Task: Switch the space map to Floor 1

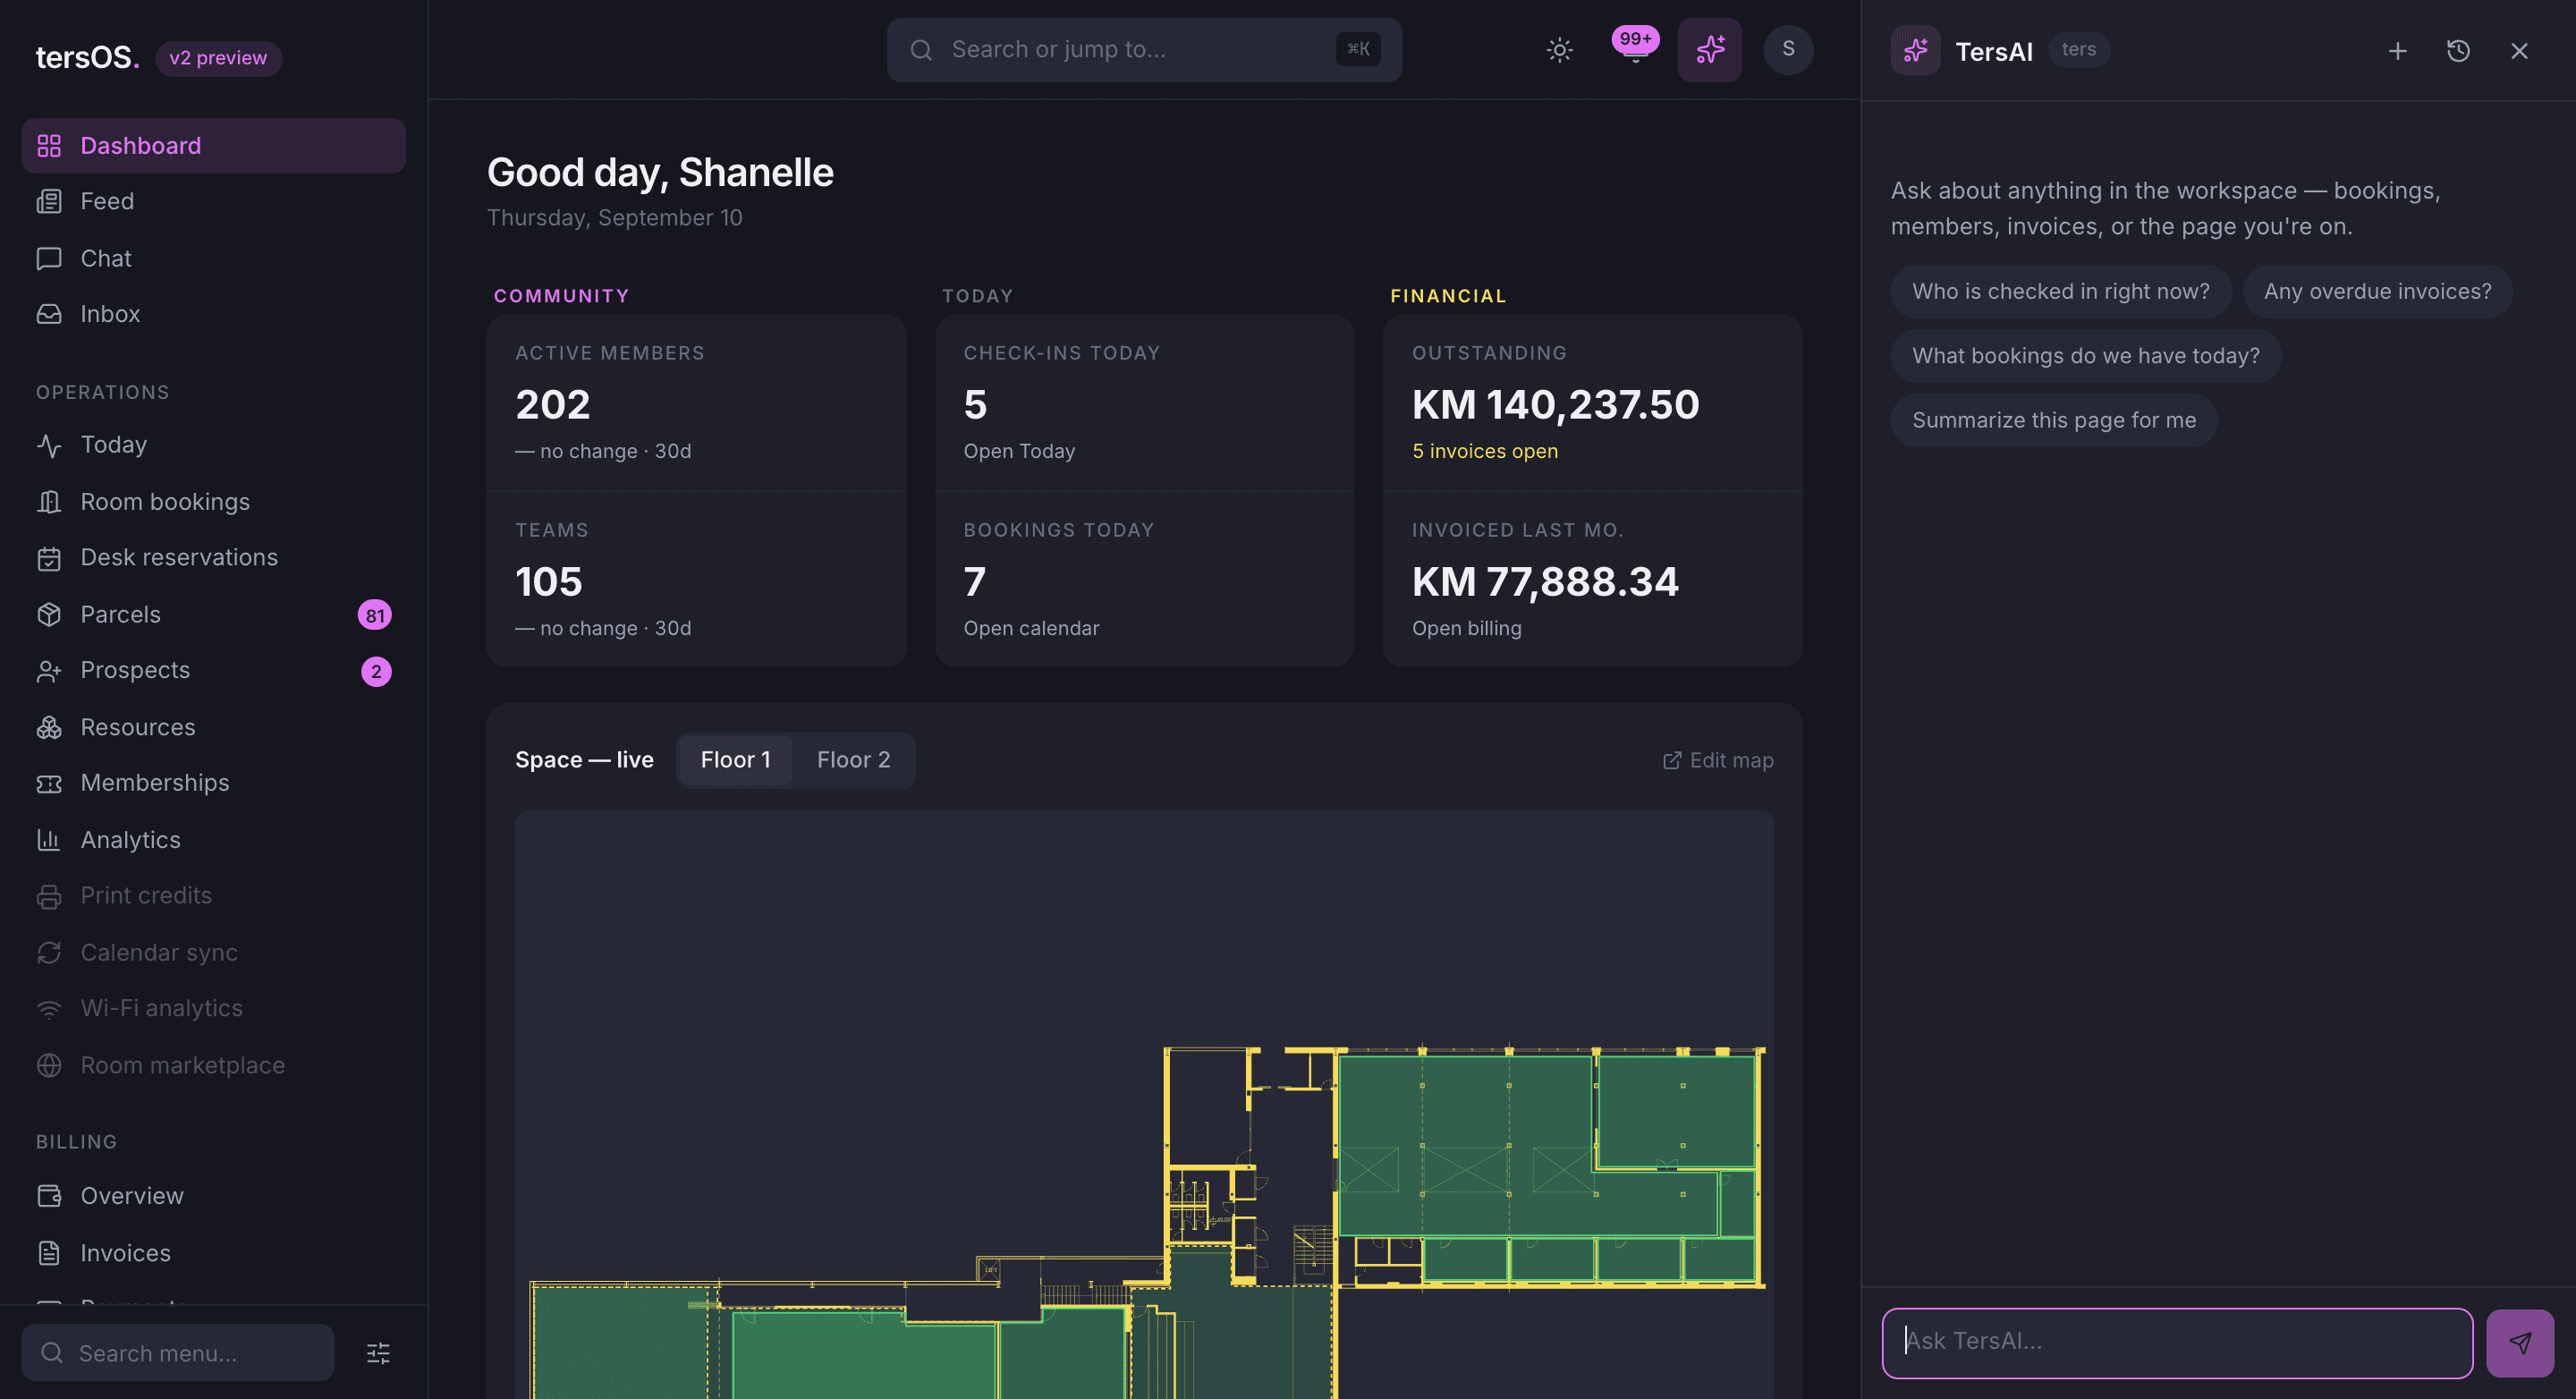Action: point(735,760)
